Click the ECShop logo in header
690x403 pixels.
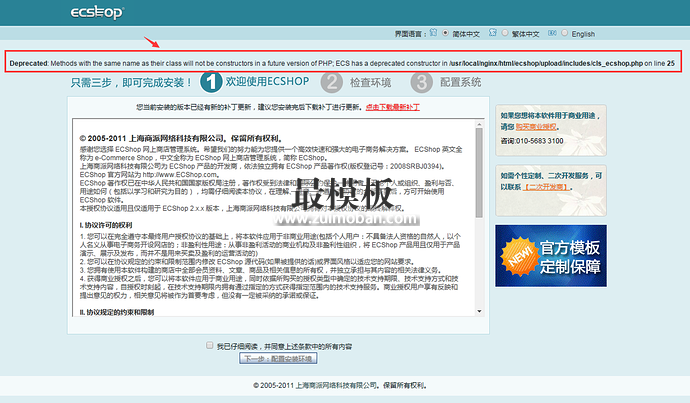(x=97, y=12)
